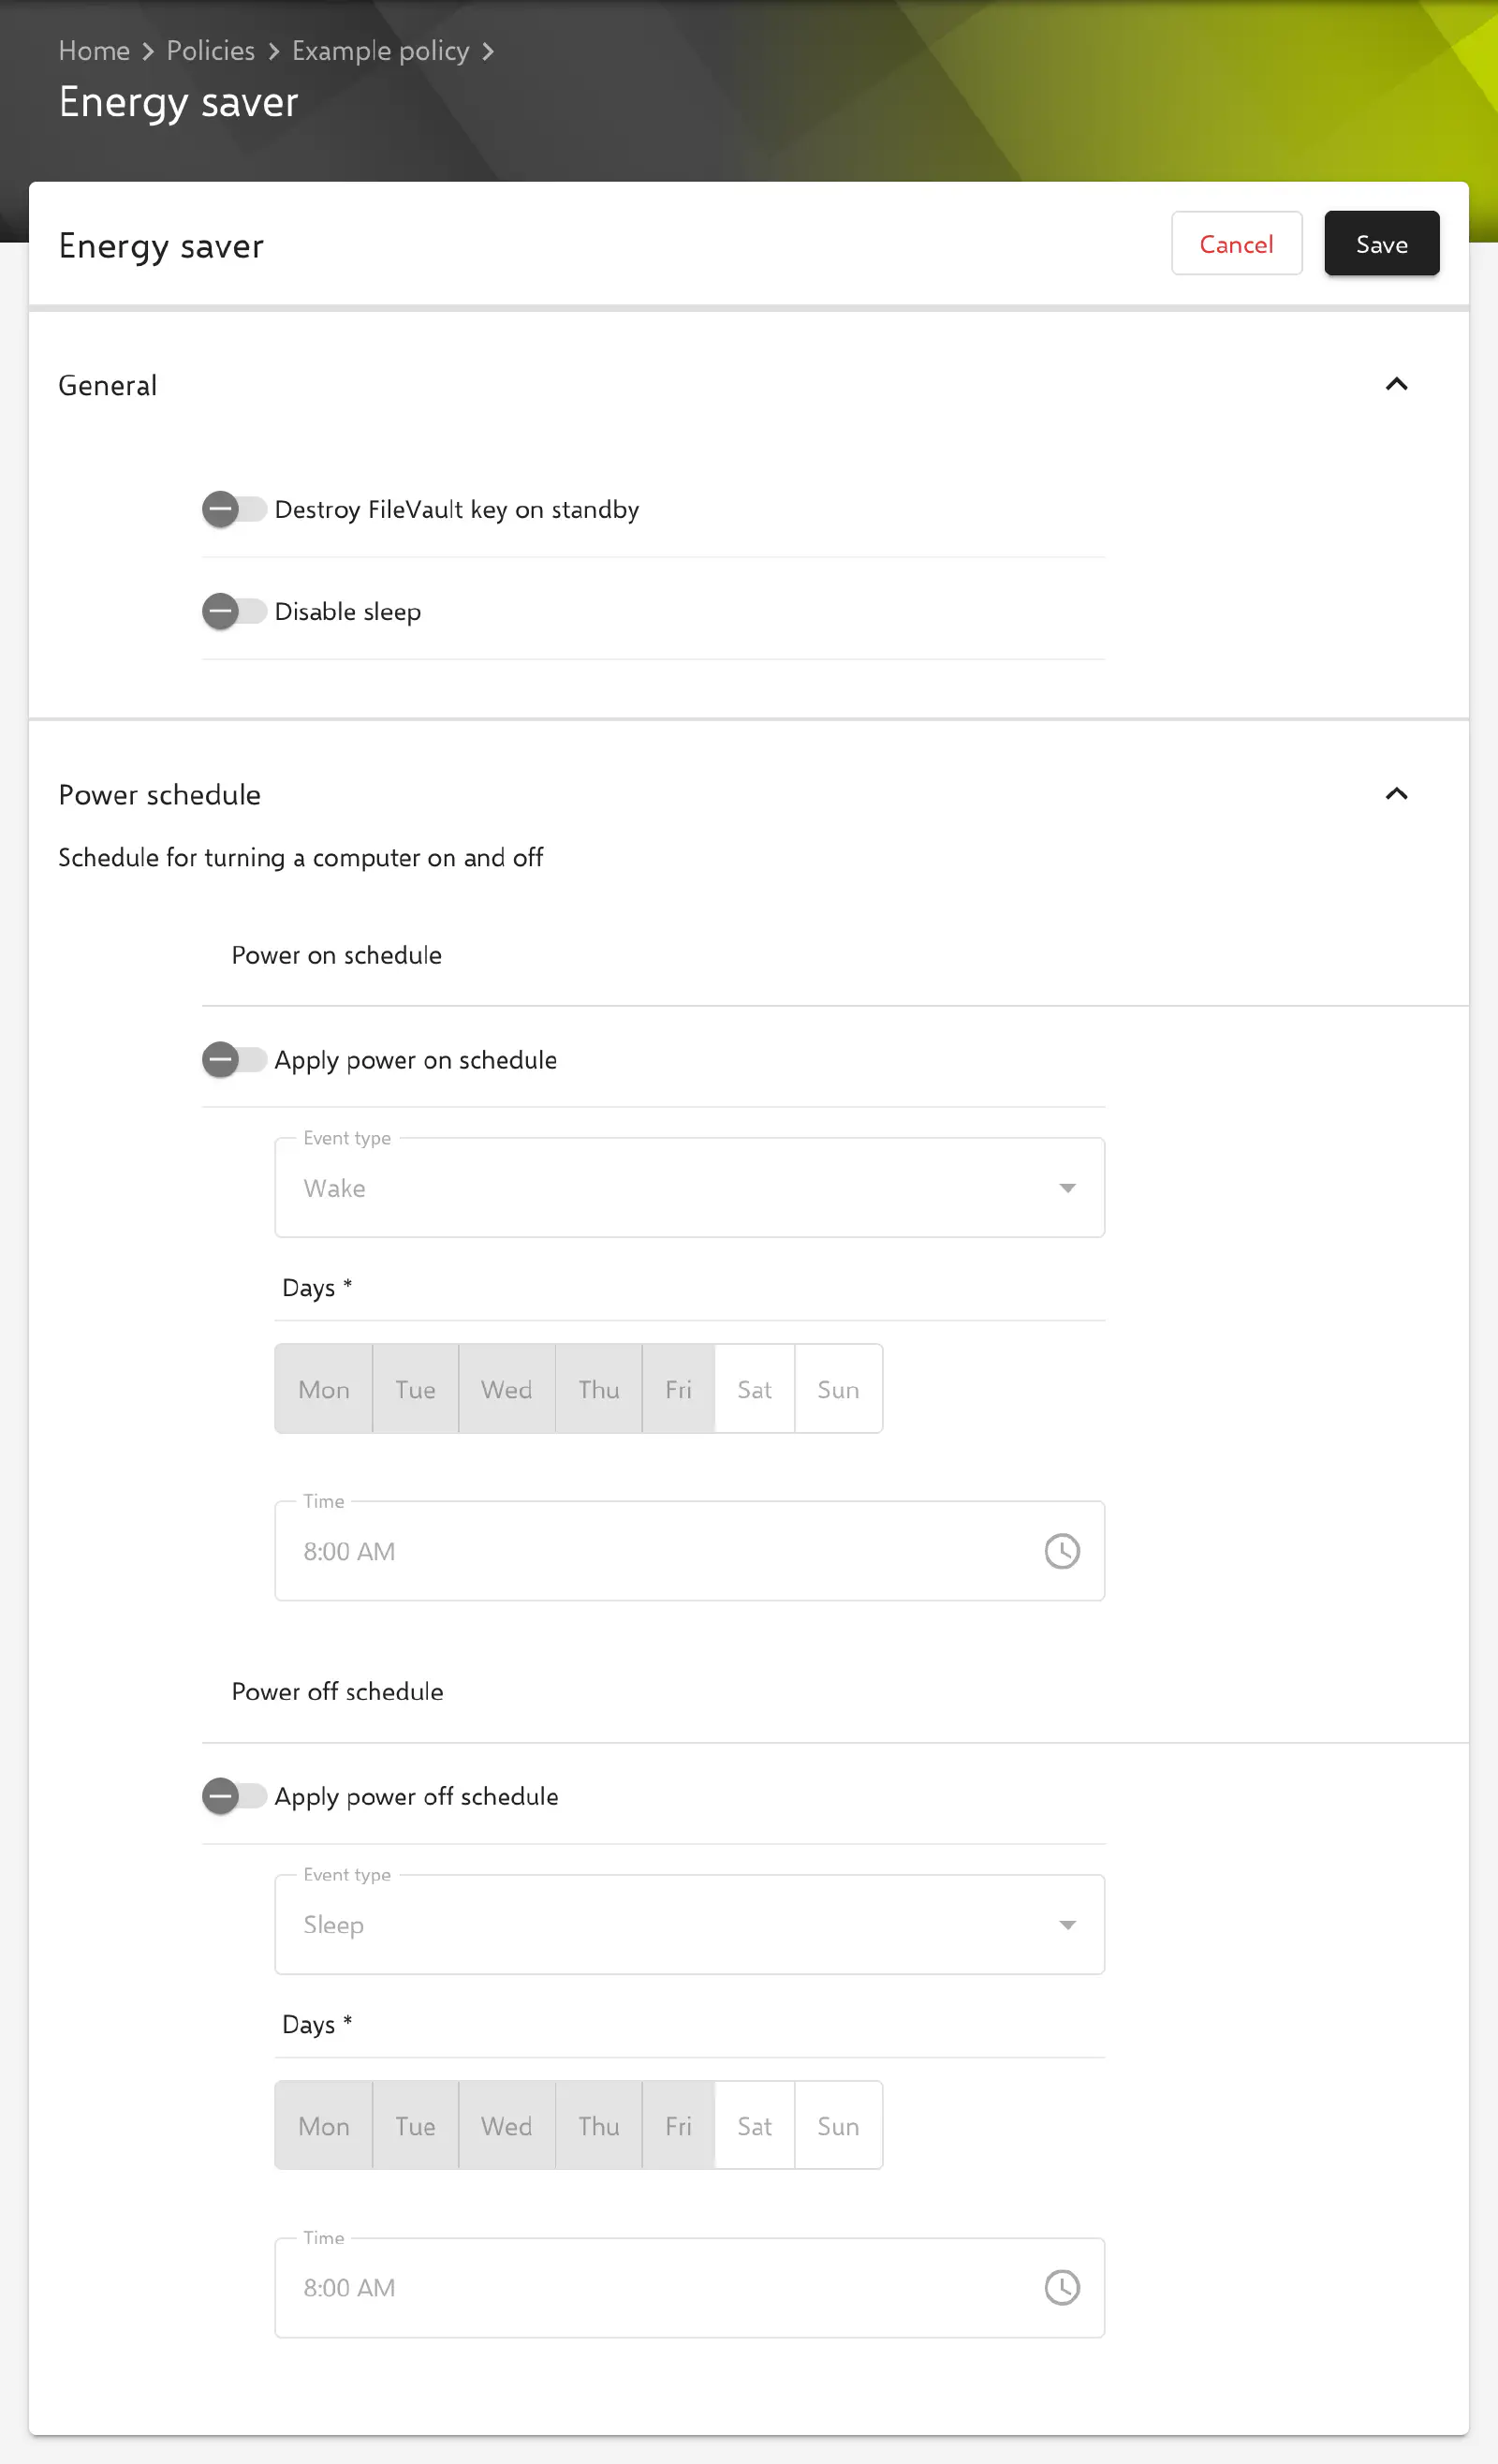Enable Apply power off schedule
Image resolution: width=1498 pixels, height=2464 pixels.
[x=234, y=1796]
